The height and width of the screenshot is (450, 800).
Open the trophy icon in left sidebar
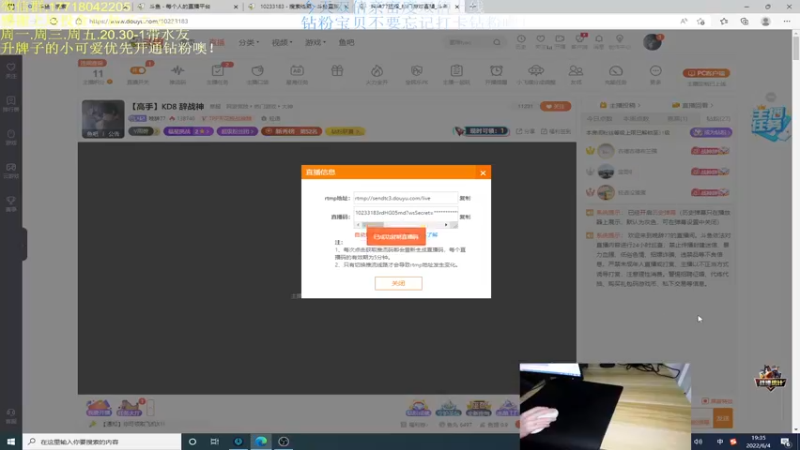[x=11, y=203]
